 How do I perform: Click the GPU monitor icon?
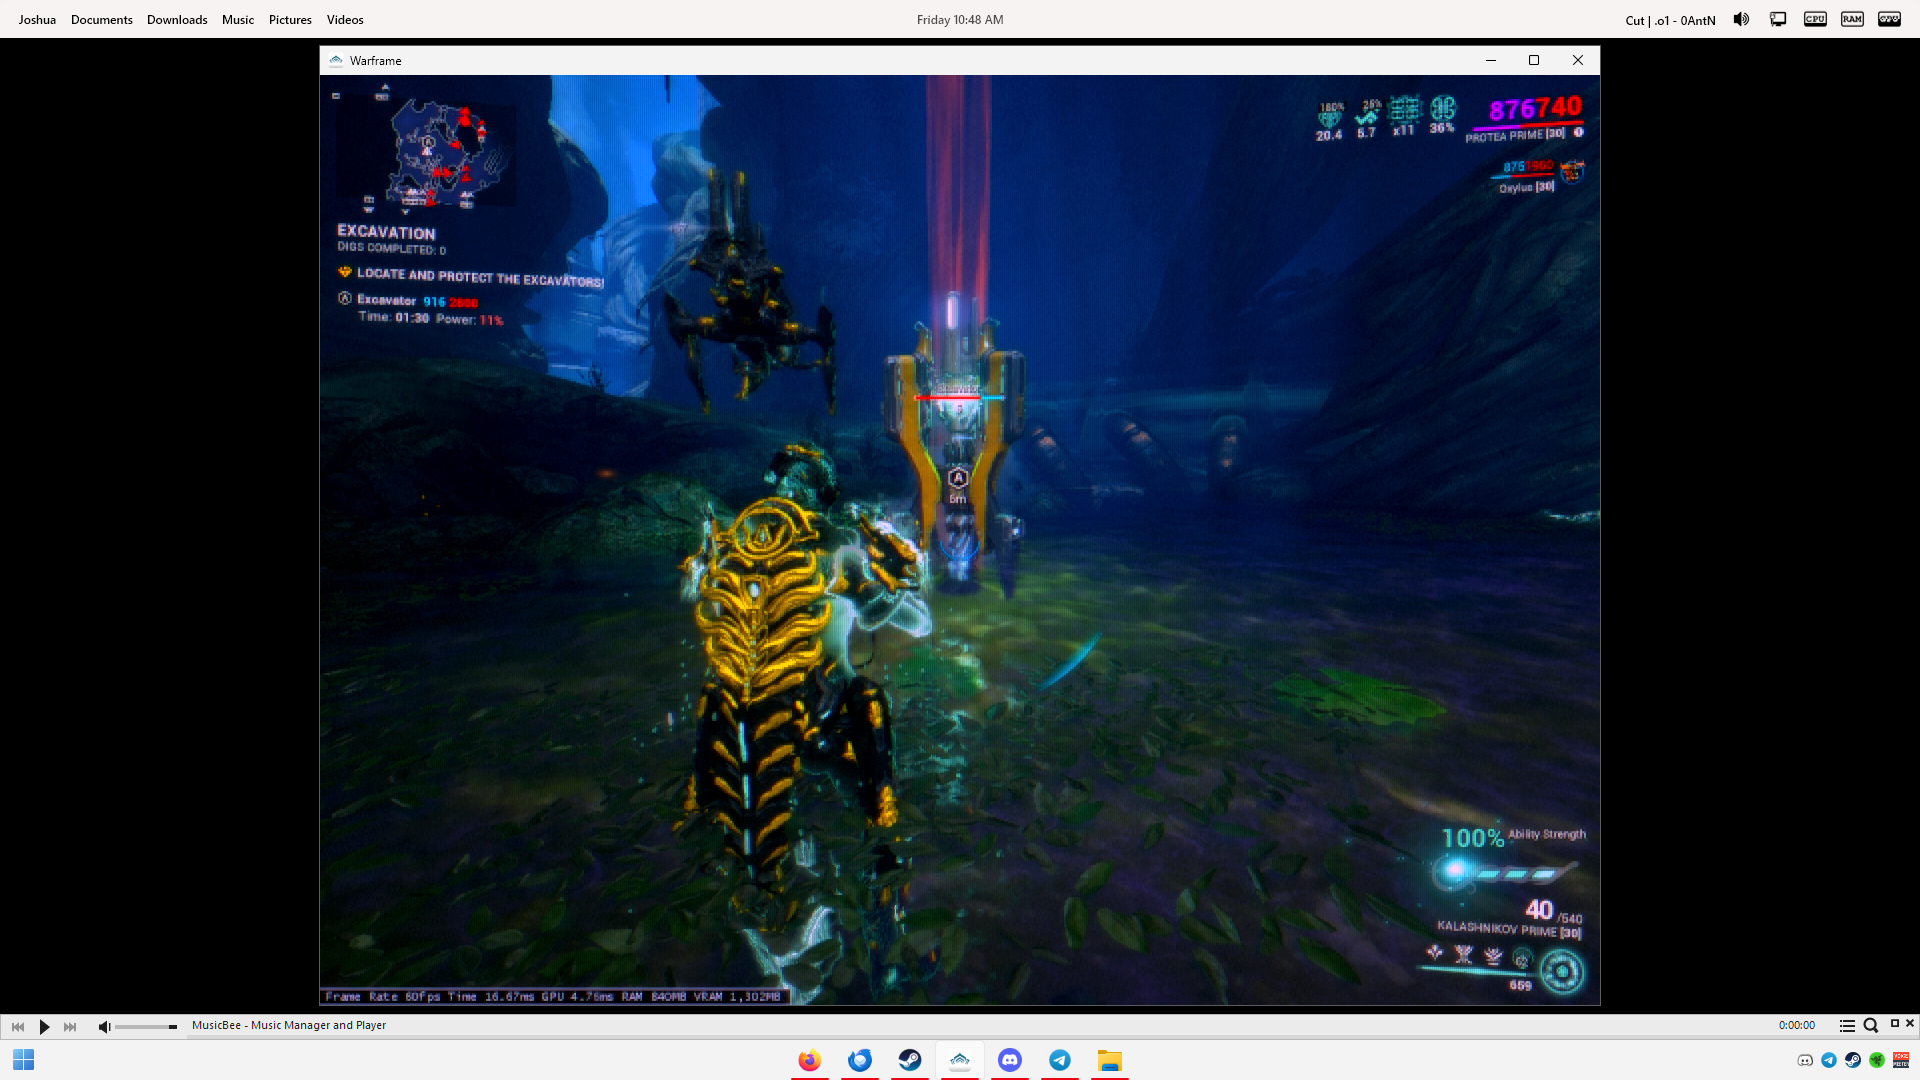(x=1889, y=19)
